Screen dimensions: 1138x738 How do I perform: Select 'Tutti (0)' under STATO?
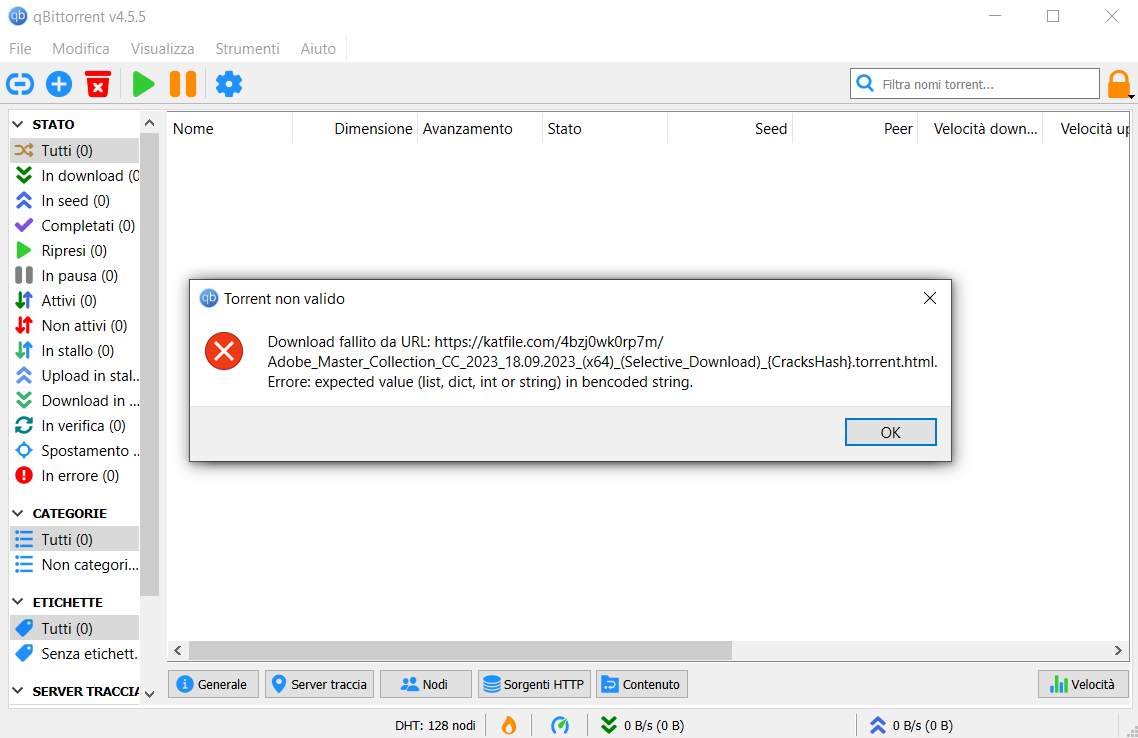(75, 151)
